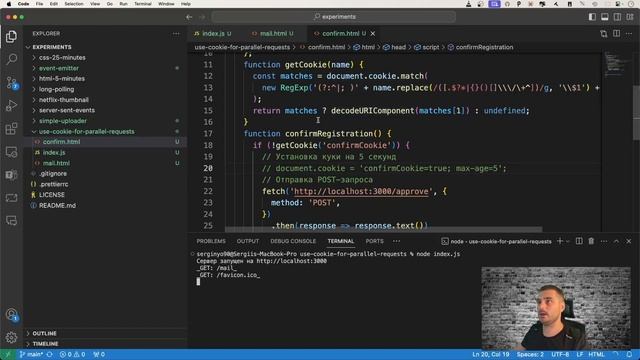Screen dimensions: 640x360
Task: Open README.md file
Action: (x=57, y=205)
